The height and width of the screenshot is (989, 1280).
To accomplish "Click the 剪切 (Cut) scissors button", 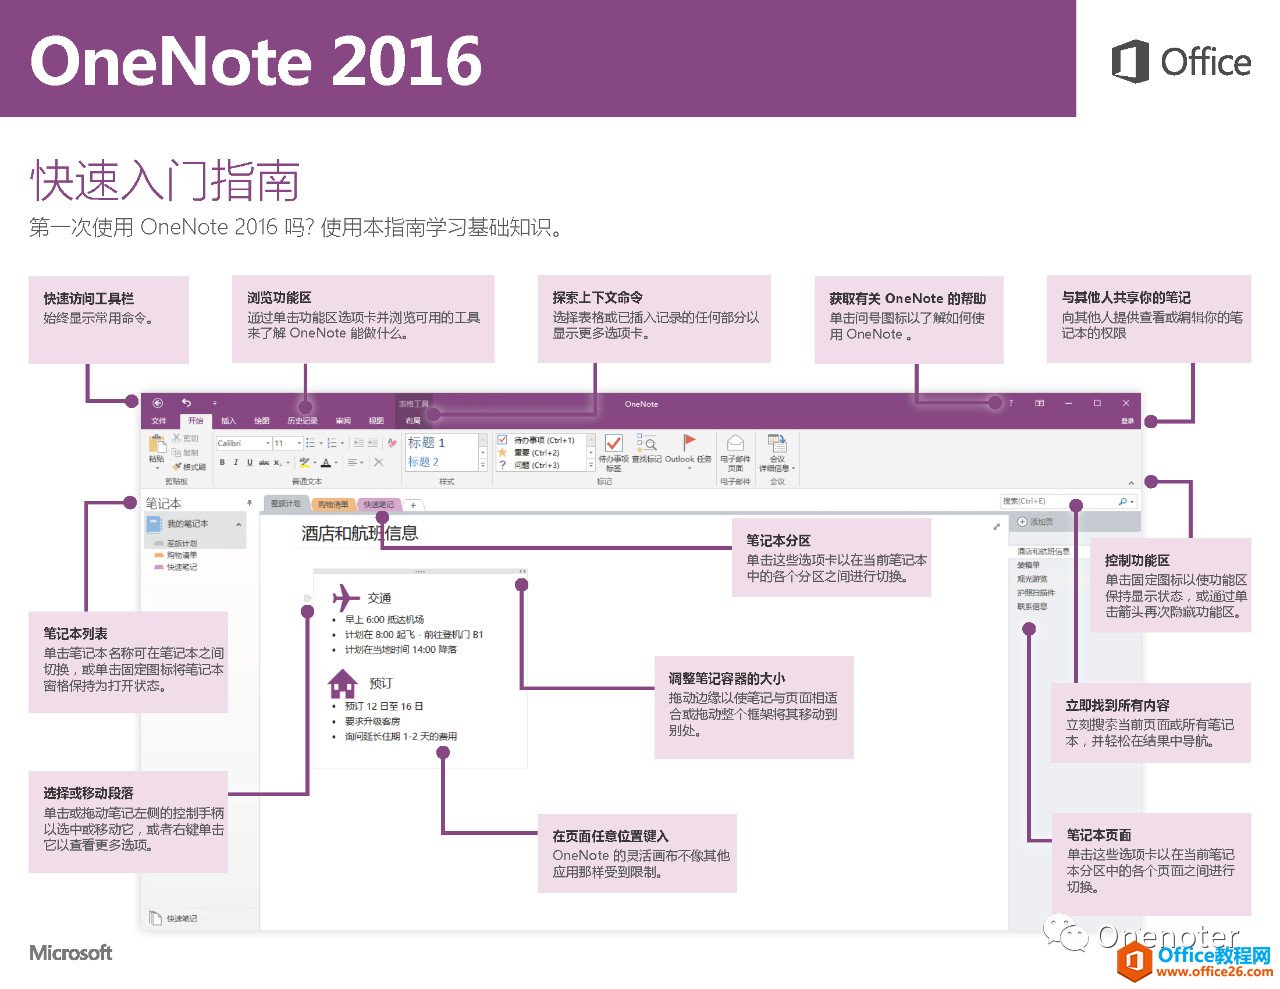I will 185,438.
